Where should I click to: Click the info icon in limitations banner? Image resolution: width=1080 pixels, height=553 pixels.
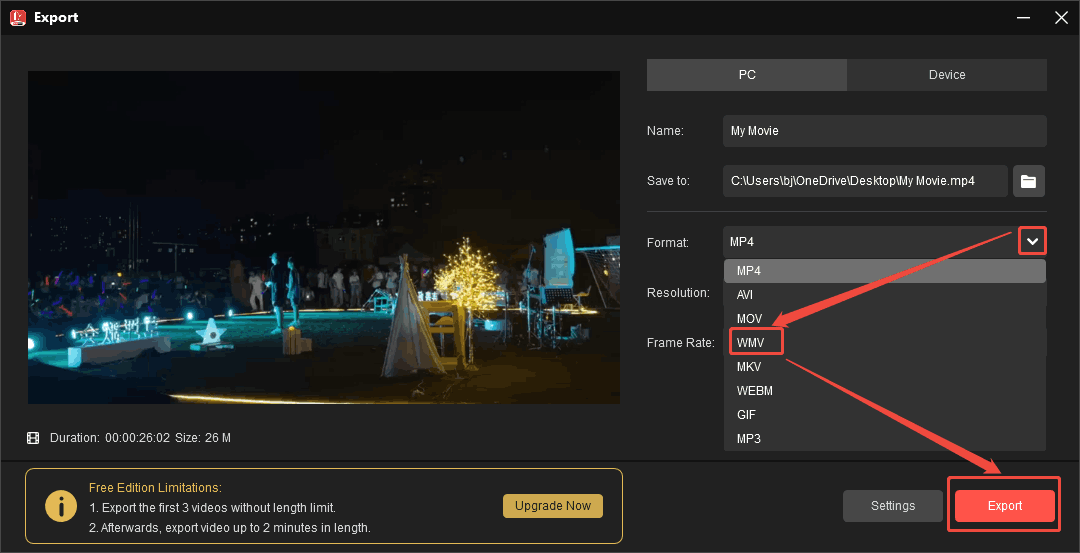[62, 507]
